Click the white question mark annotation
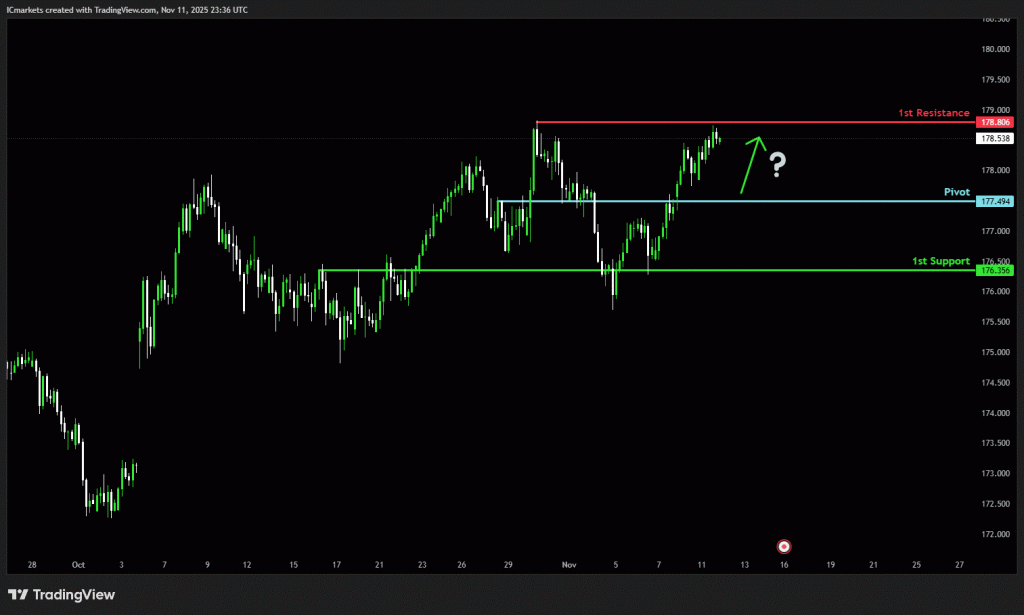 point(777,165)
